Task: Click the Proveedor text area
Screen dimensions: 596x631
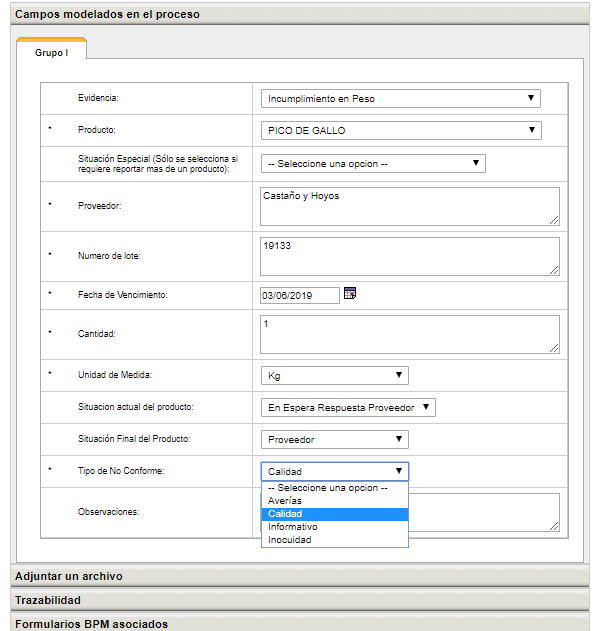Action: (410, 206)
